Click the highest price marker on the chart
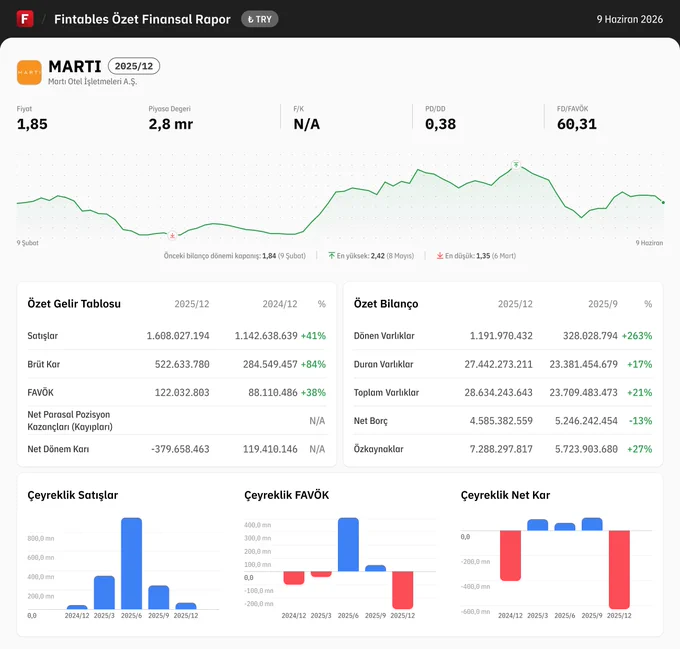 [516, 164]
